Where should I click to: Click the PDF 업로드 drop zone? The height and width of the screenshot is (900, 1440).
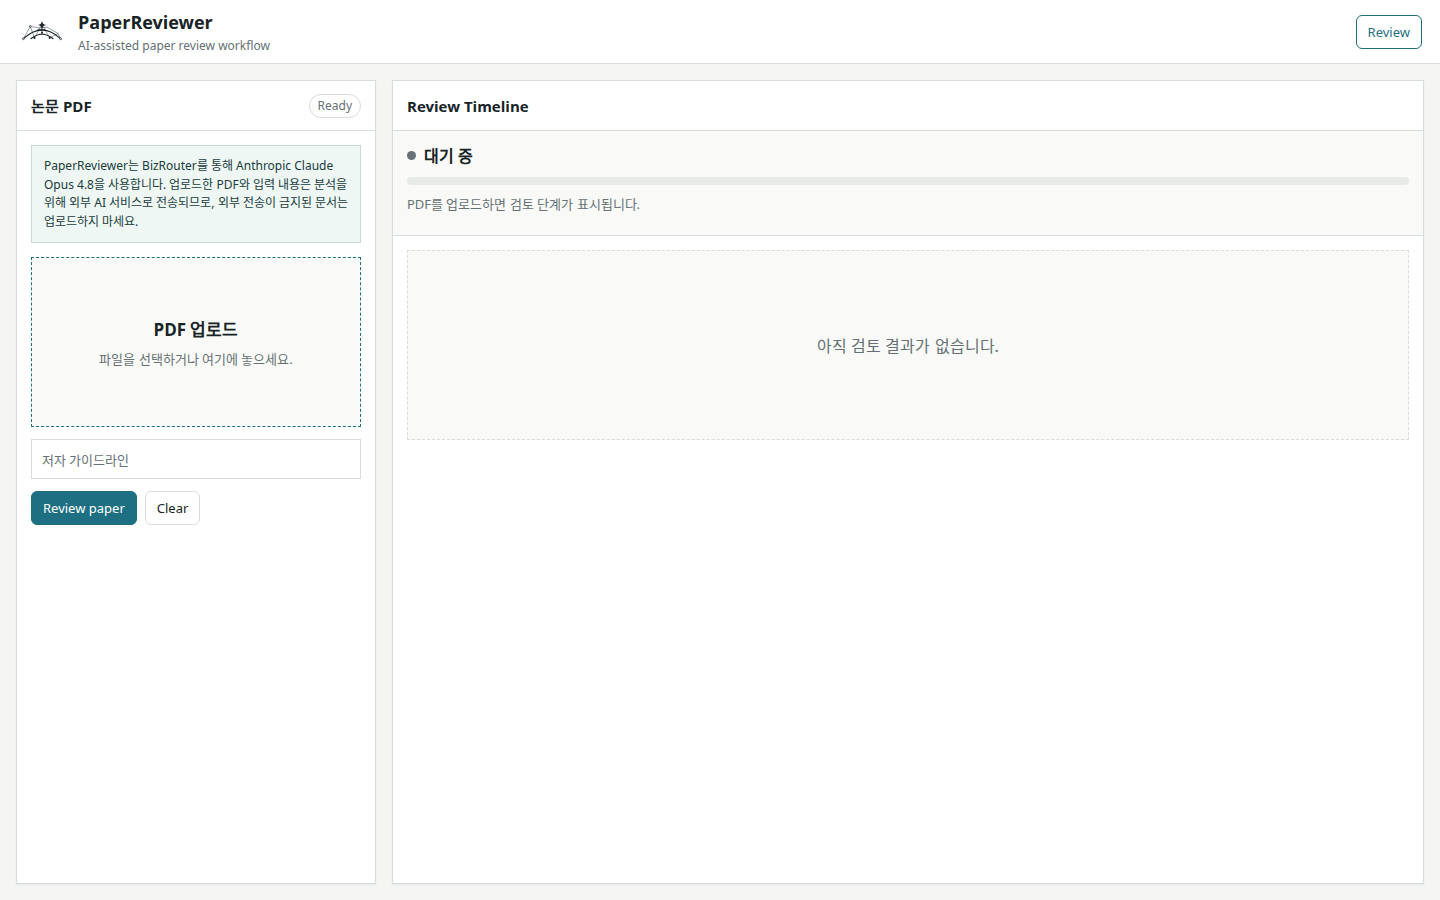(x=196, y=342)
